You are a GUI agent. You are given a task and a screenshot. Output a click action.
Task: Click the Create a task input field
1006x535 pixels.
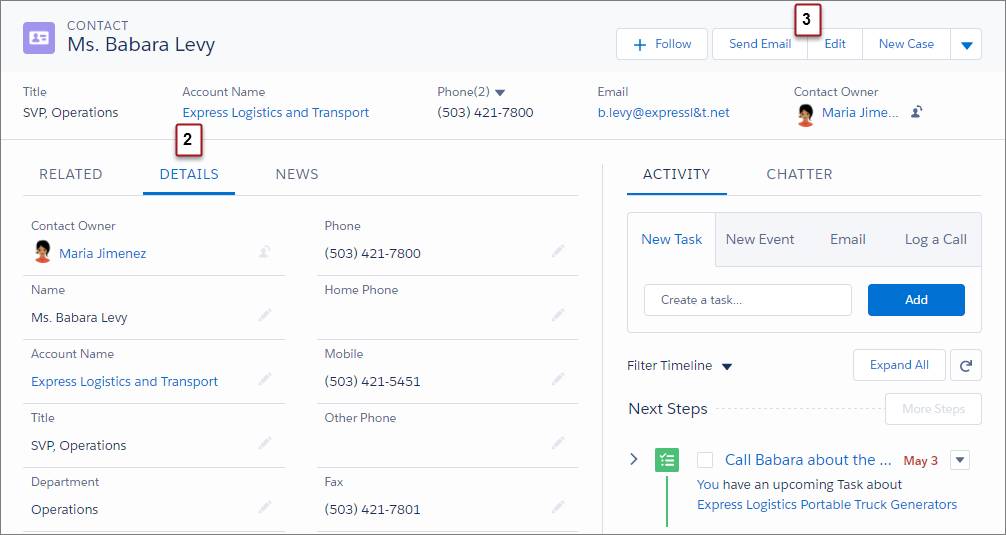point(748,300)
